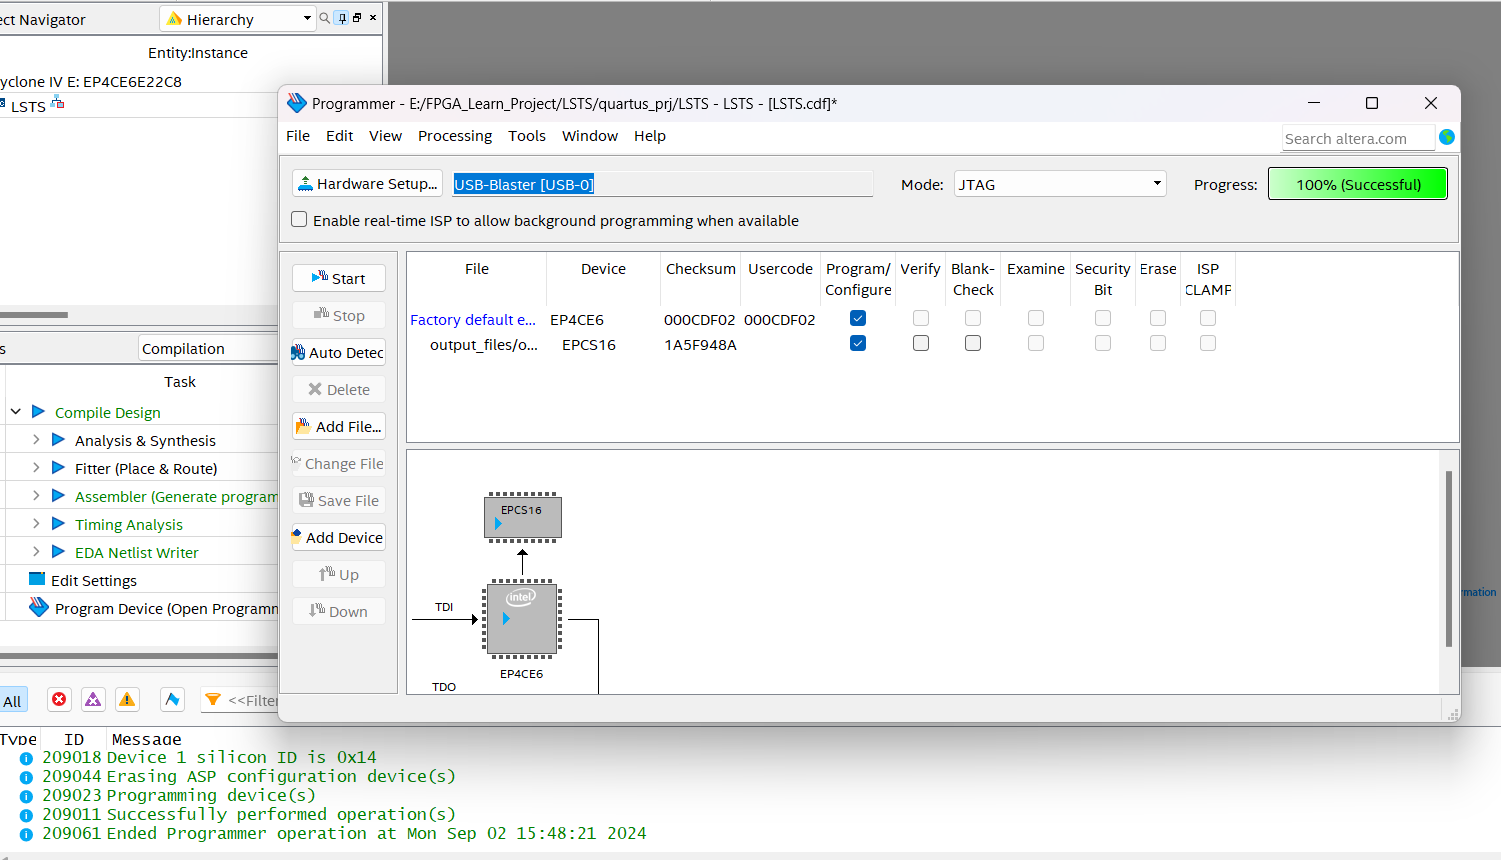Image resolution: width=1501 pixels, height=860 pixels.
Task: Open the Compilation task flow dropdown
Action: (208, 348)
